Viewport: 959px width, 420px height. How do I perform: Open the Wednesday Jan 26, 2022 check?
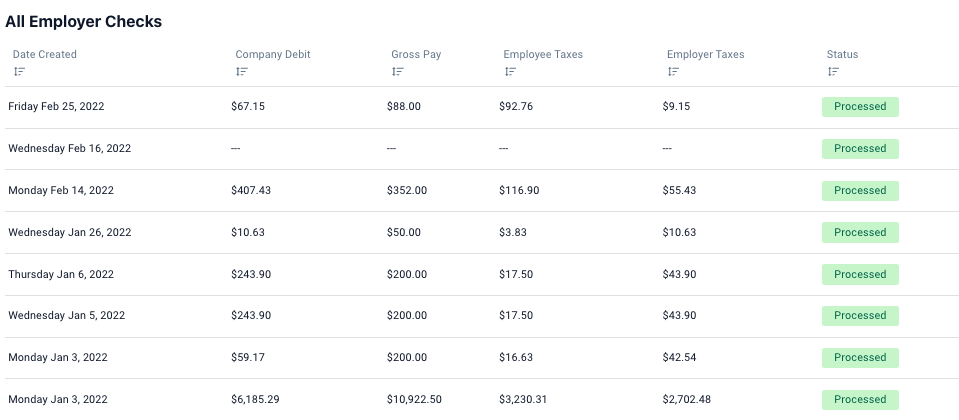coord(482,232)
